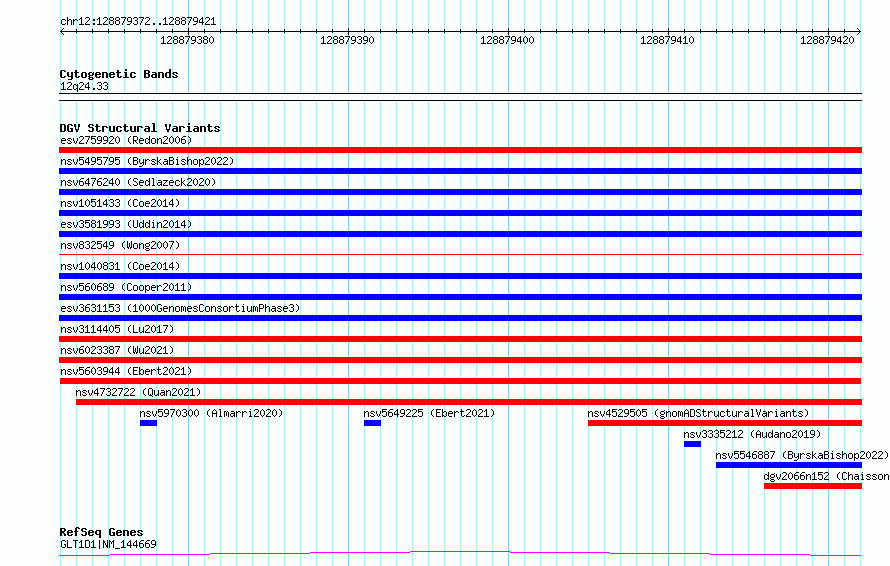890x566 pixels.
Task: Open the nsv6023387 (Wu2021) variant
Action: [x=117, y=350]
